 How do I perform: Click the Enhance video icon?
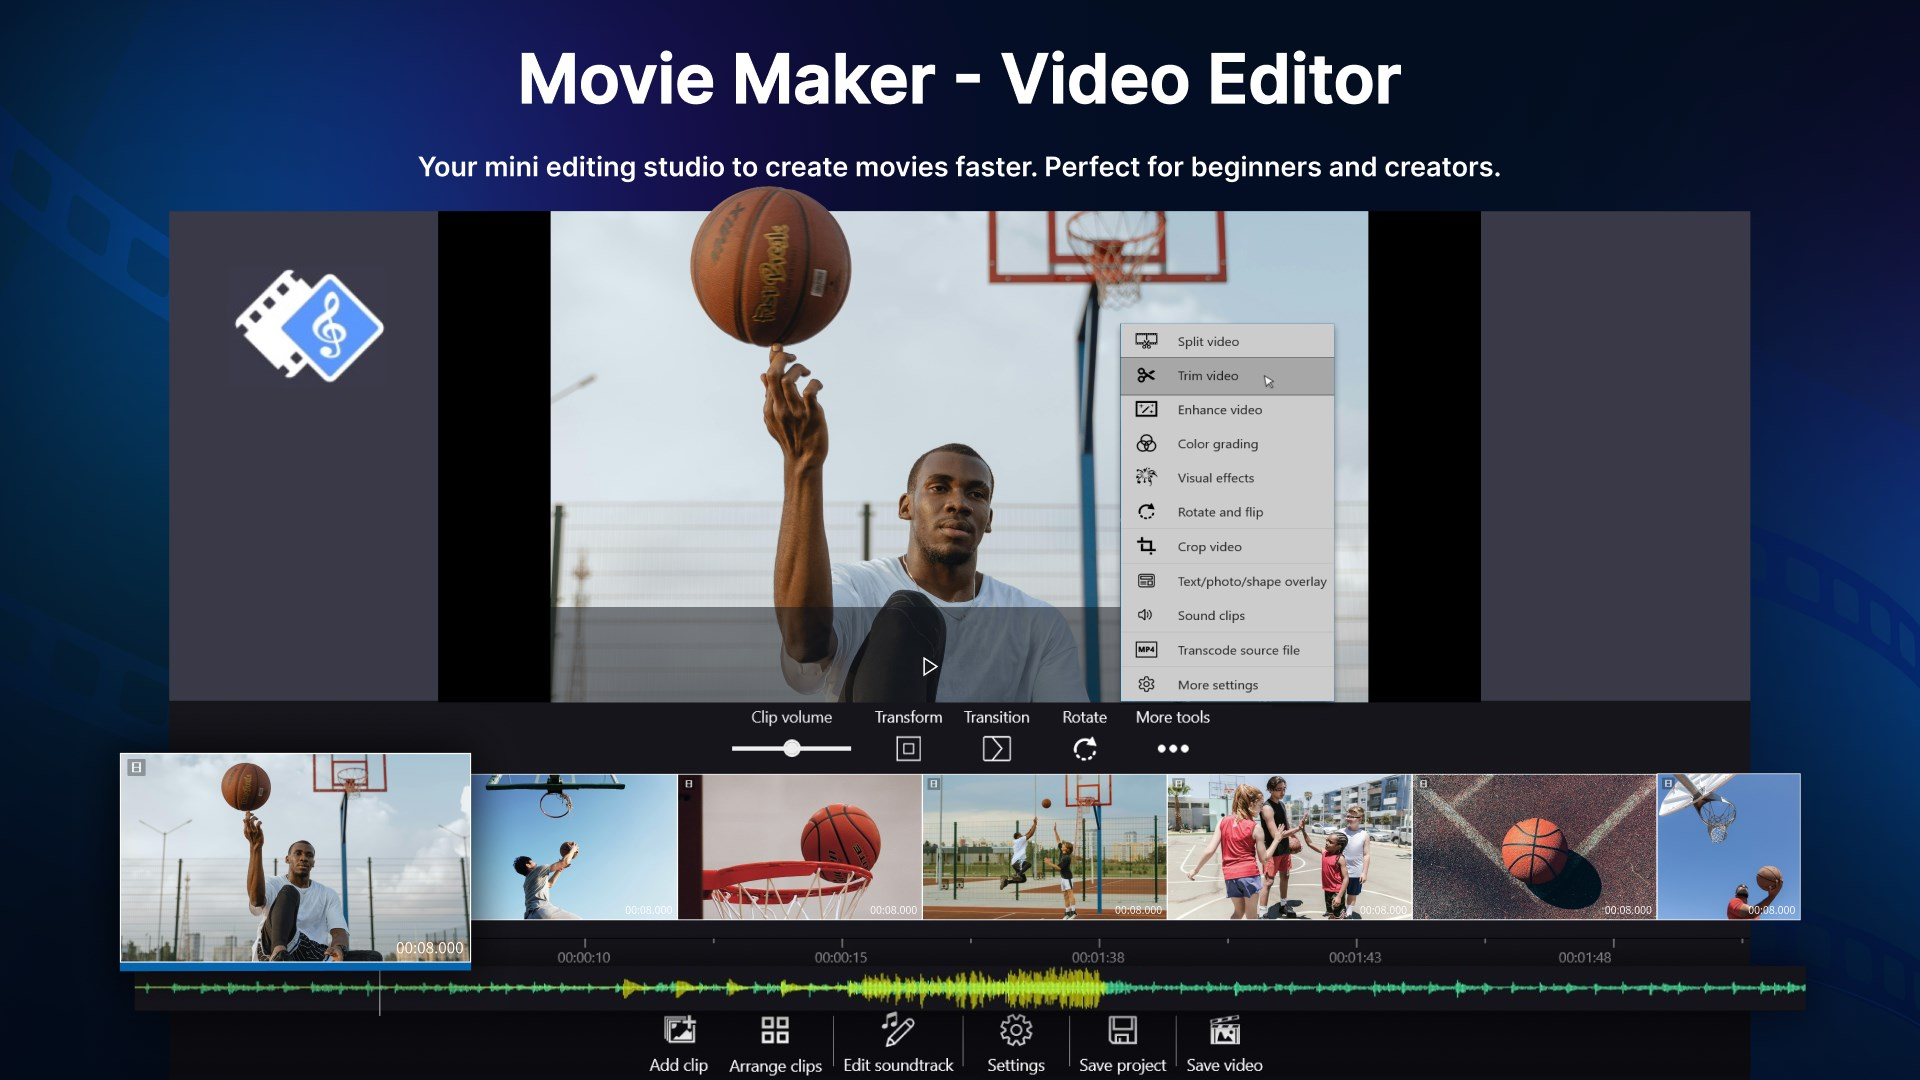coord(1146,409)
